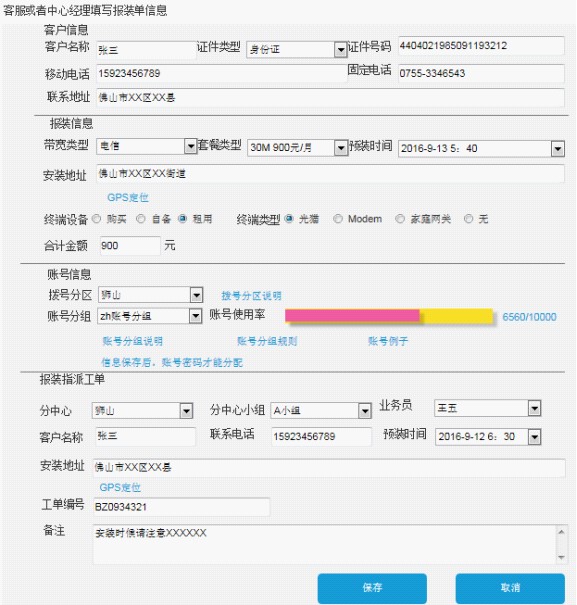This screenshot has width=577, height=605.
Task: Click the GPS定位 link under 安装地址 in 报装信息
Action: (128, 198)
